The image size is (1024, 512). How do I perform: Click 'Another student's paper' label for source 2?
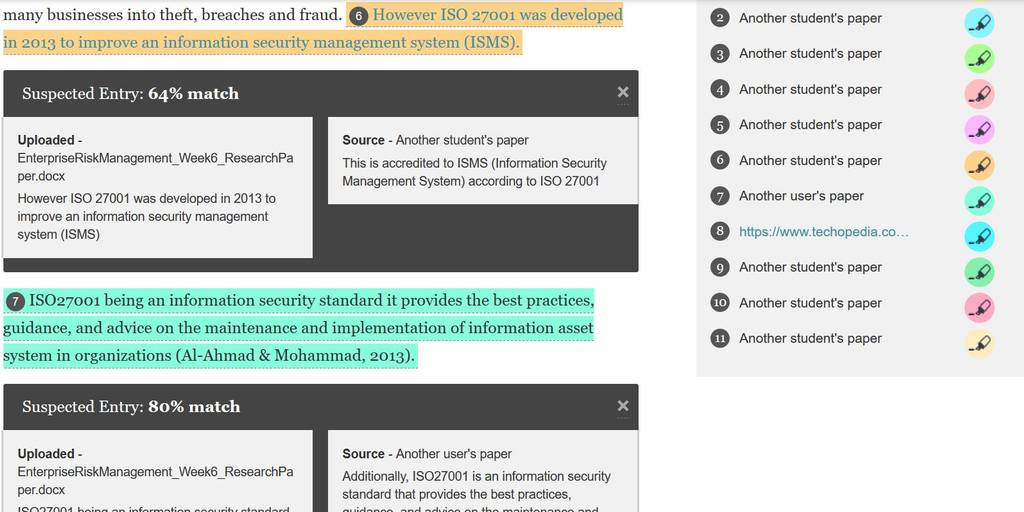pos(810,18)
